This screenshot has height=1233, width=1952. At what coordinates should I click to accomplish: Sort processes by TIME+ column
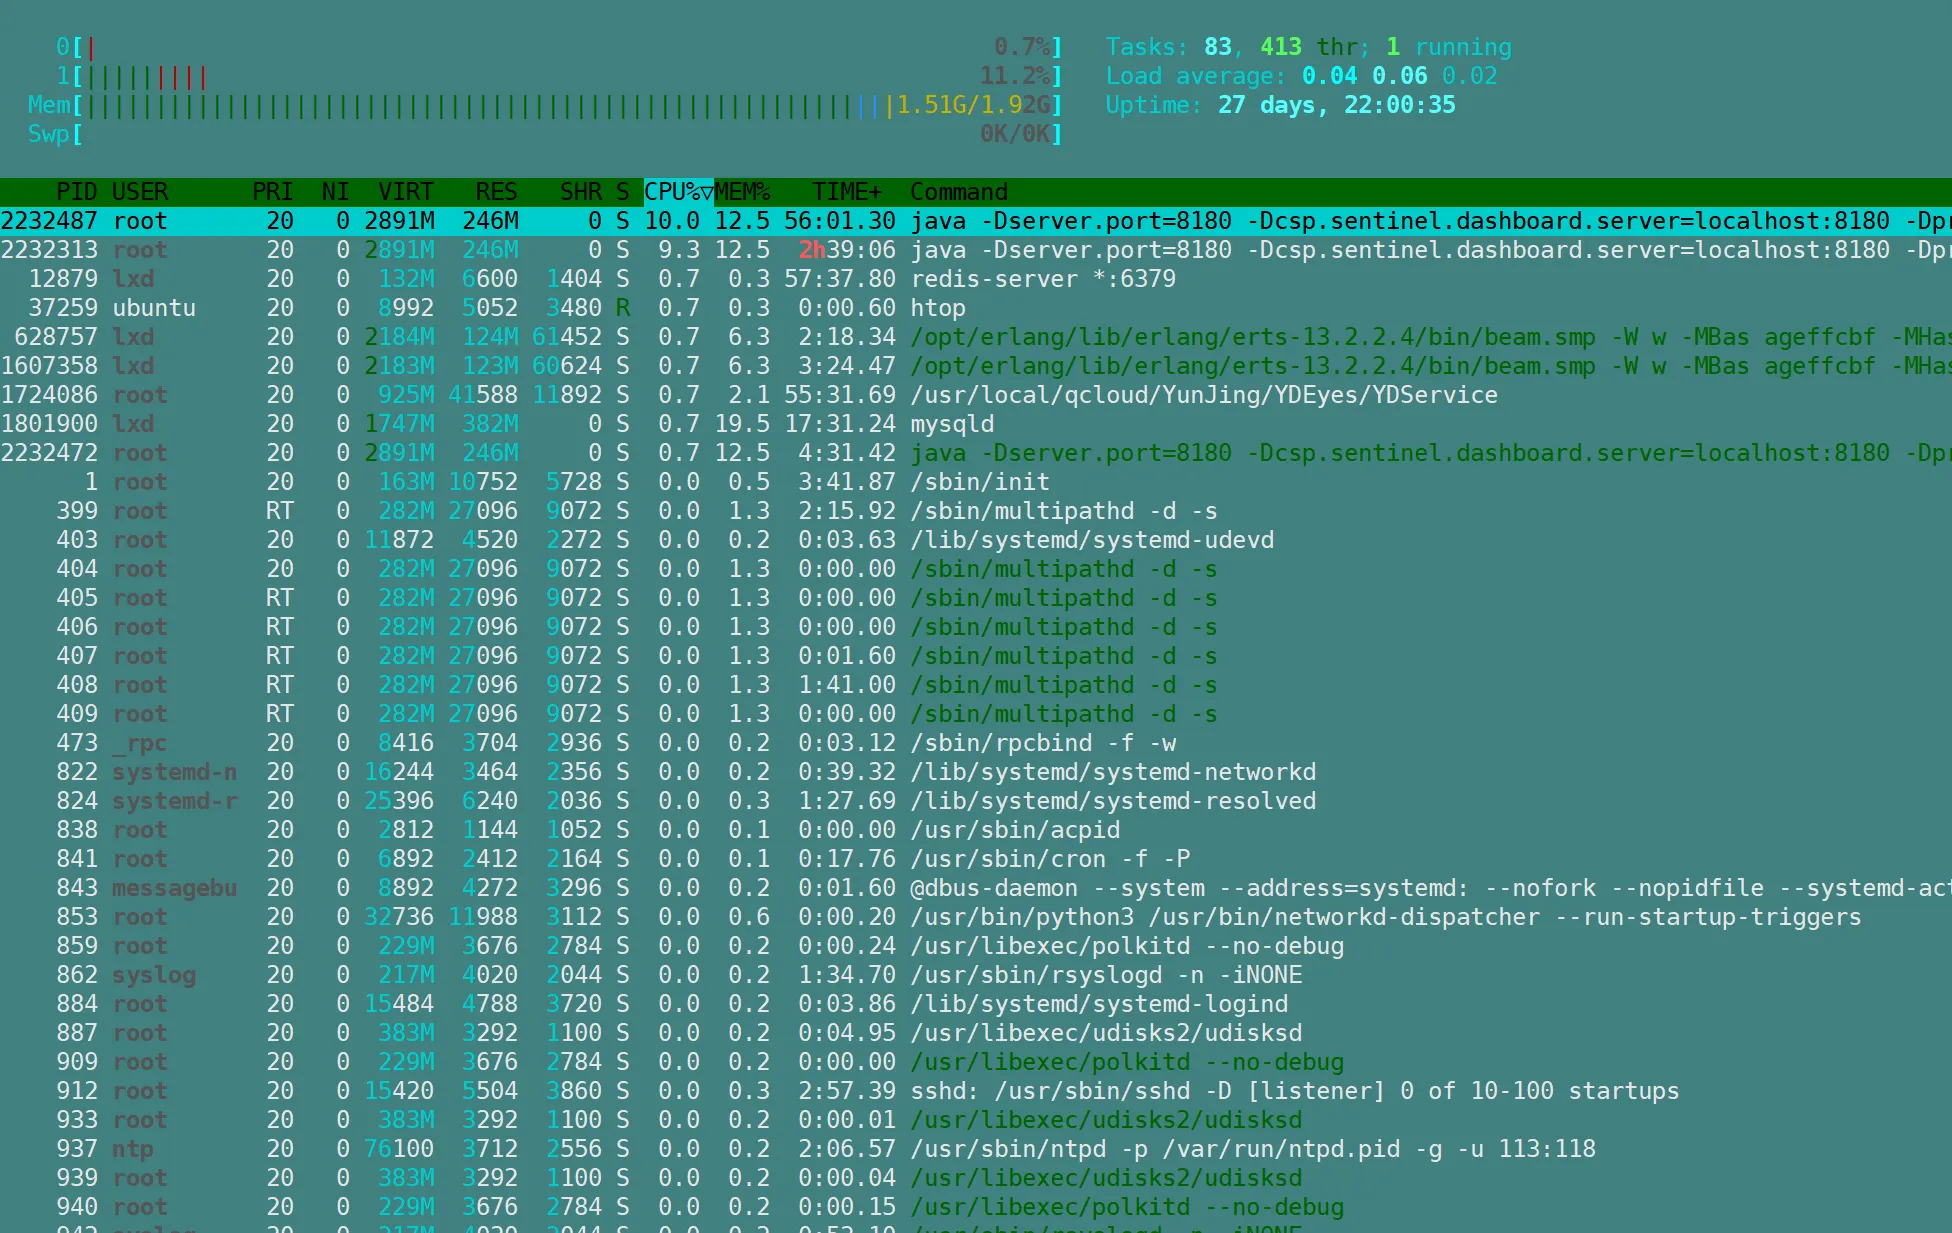point(846,192)
